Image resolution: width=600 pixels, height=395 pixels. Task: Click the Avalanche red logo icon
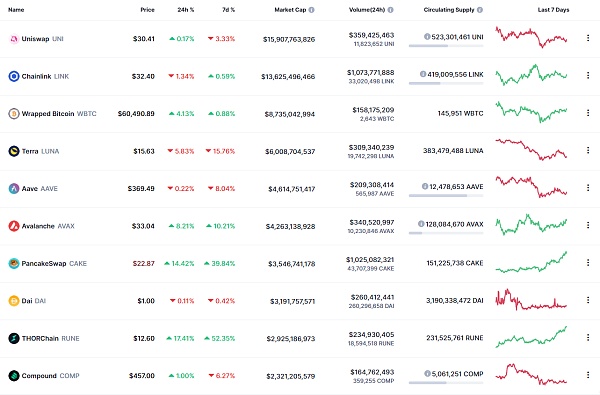[x=14, y=226]
